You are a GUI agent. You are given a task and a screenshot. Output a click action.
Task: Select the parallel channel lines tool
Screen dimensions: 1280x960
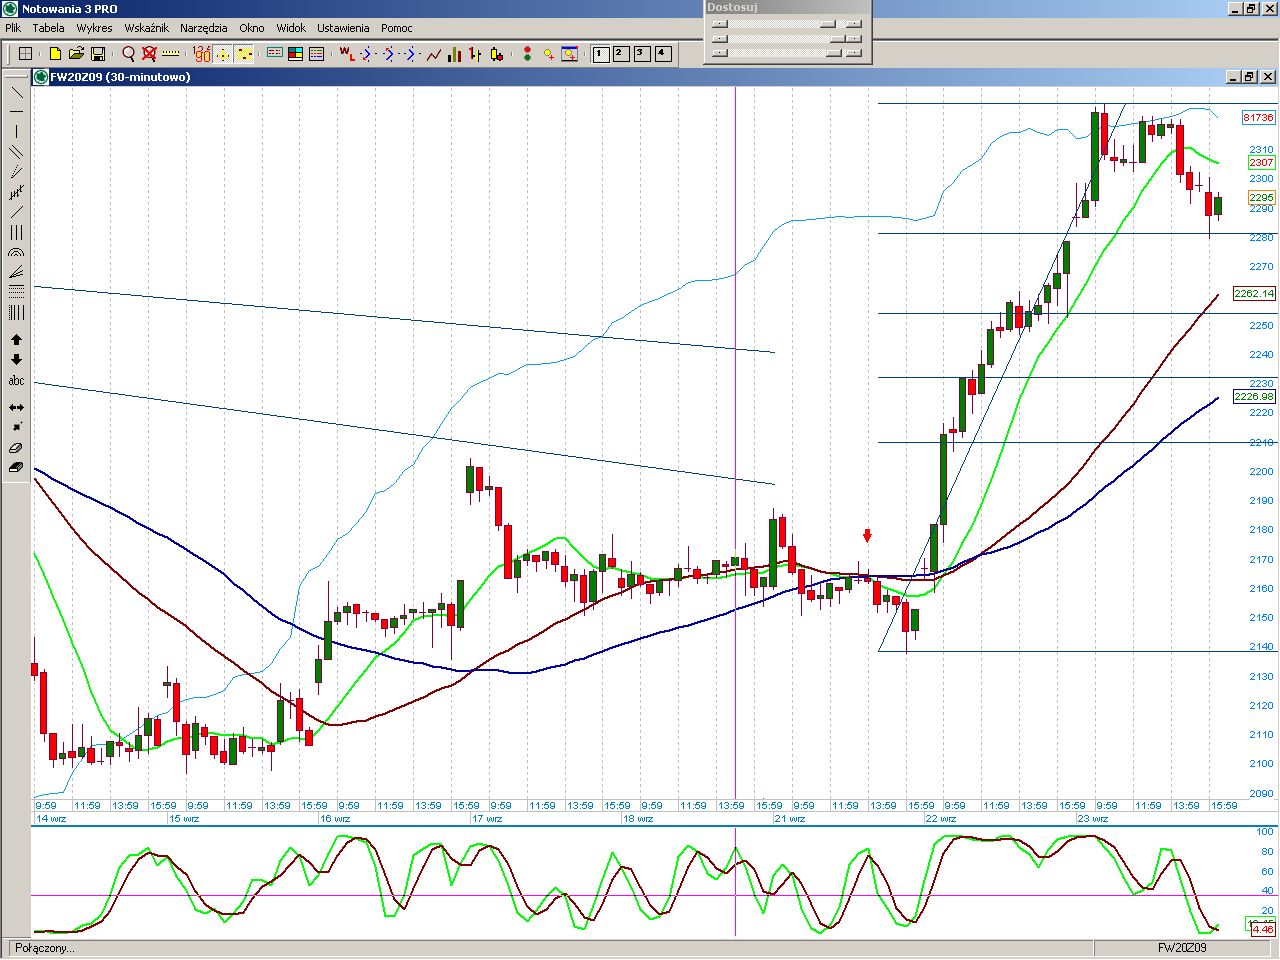coord(16,152)
